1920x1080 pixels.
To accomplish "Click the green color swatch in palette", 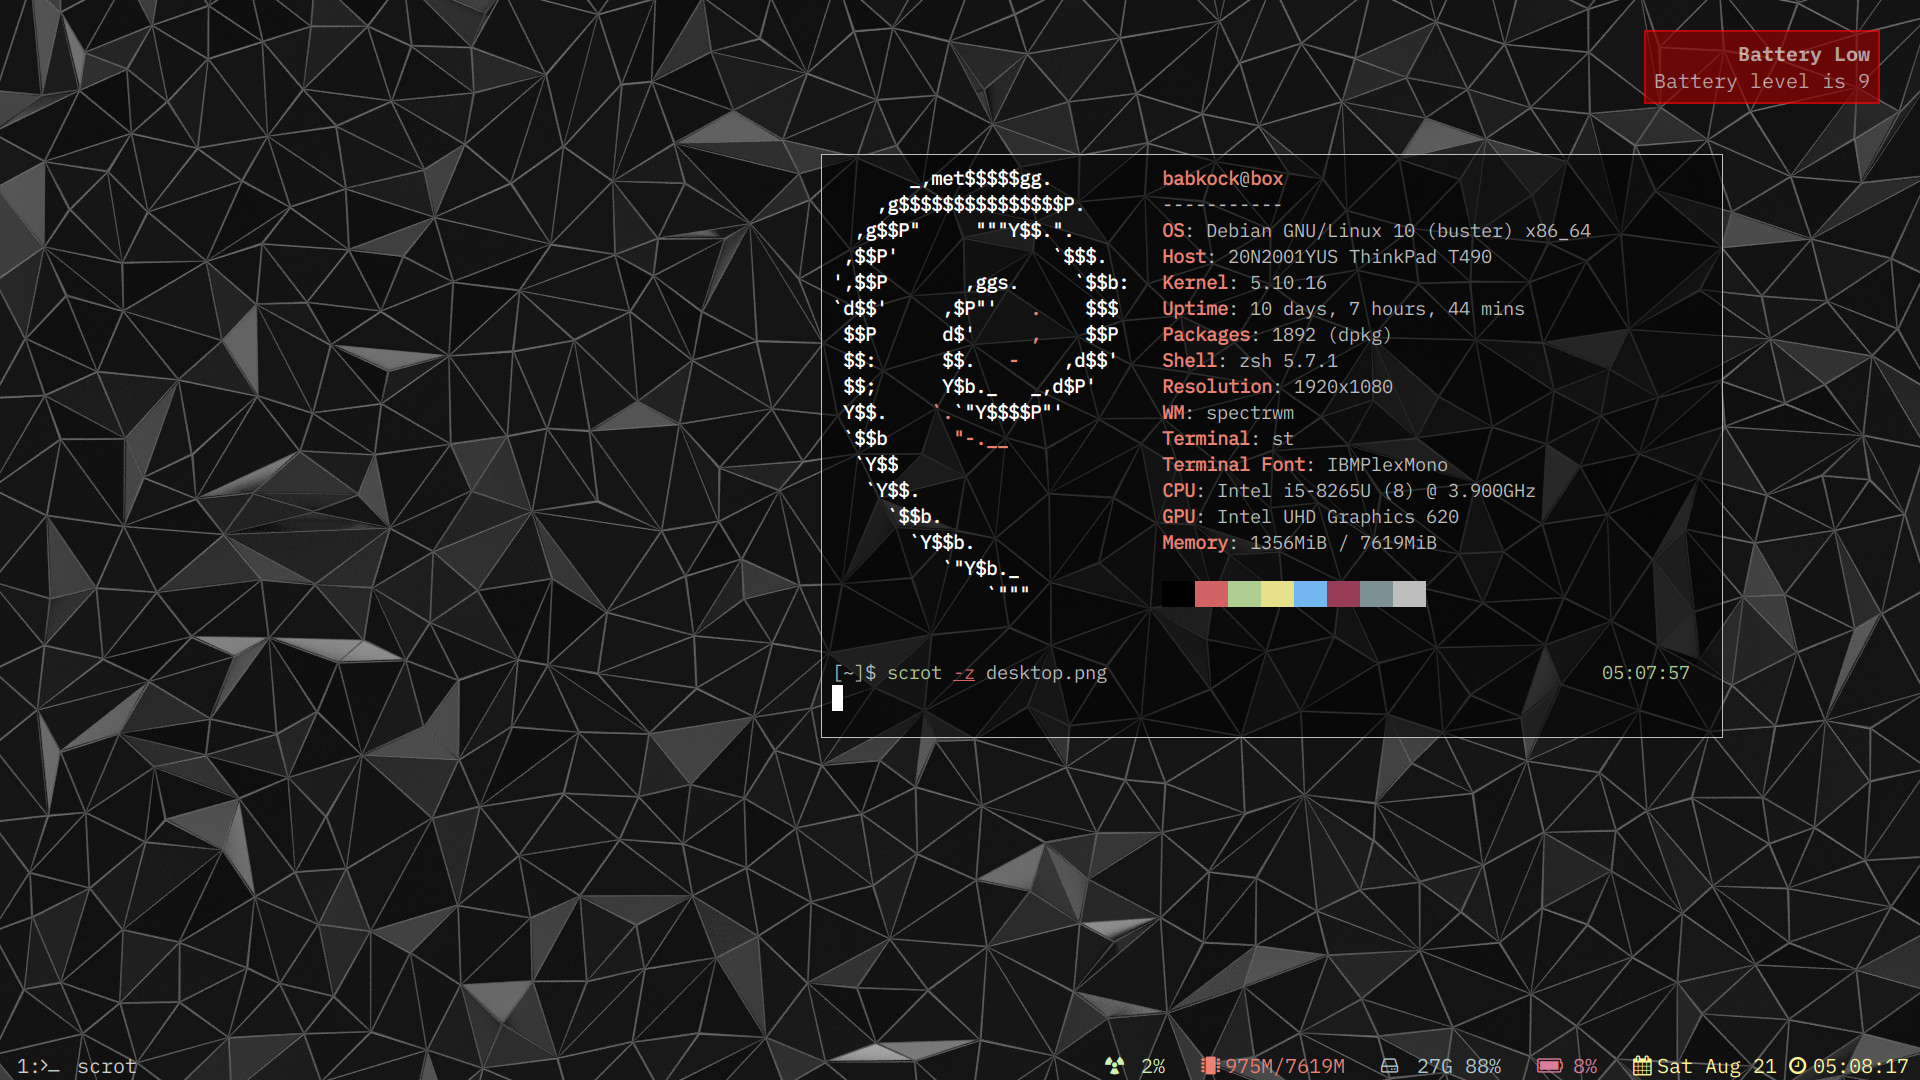I will point(1244,594).
